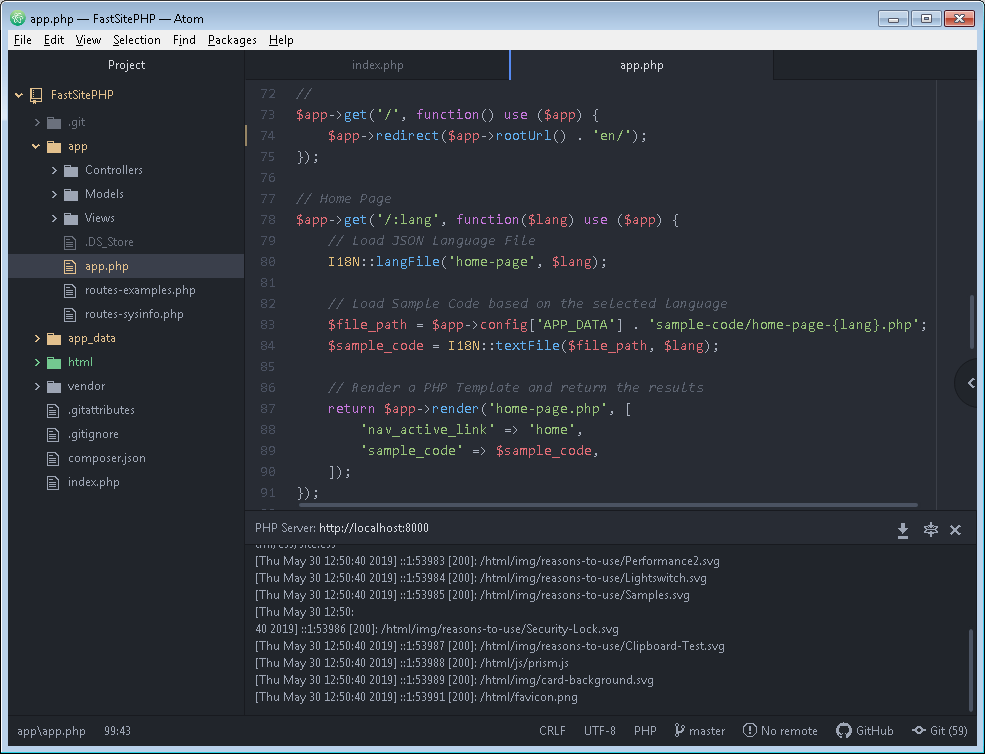Switch to the index.php tab
The height and width of the screenshot is (754, 985).
pos(377,65)
